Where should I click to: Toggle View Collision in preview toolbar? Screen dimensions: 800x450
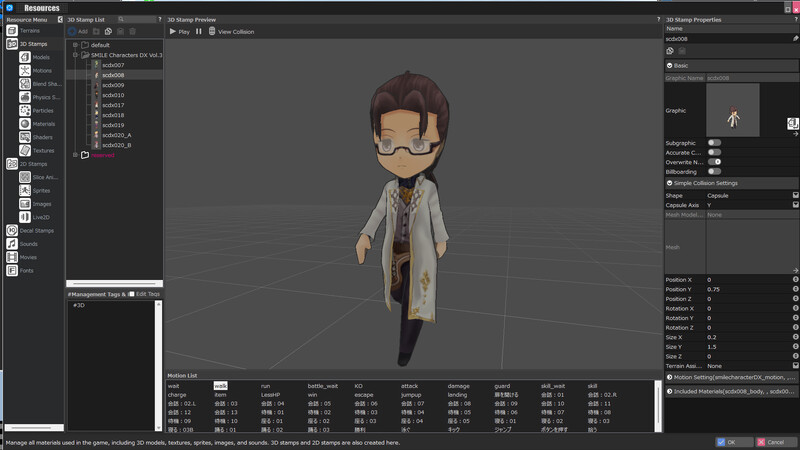tap(231, 32)
